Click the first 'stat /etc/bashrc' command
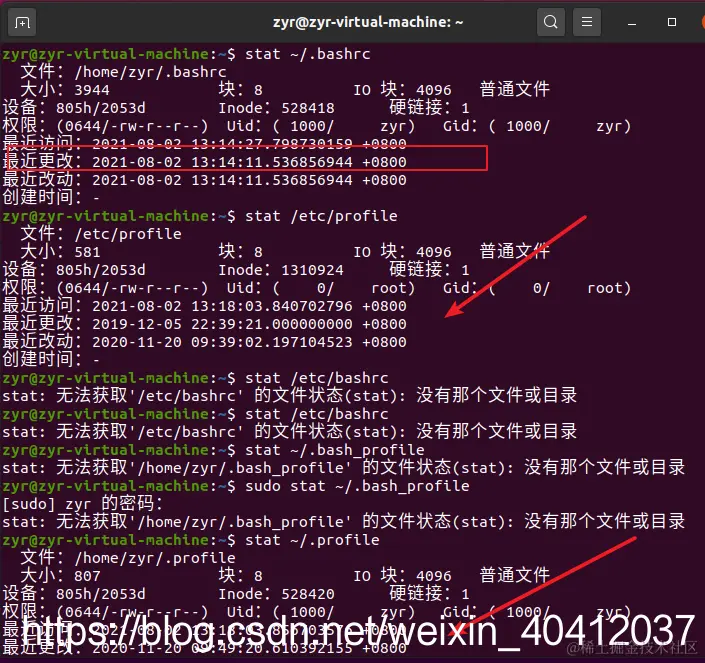 pos(317,378)
